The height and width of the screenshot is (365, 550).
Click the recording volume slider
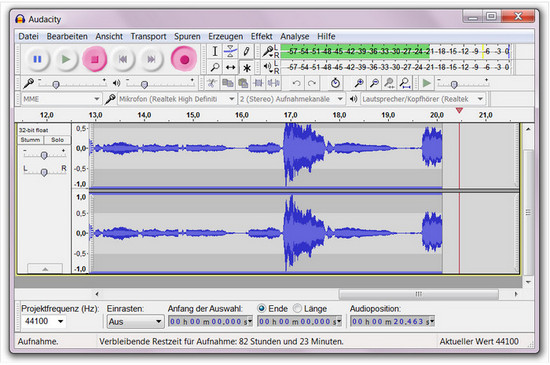pyautogui.click(x=72, y=84)
